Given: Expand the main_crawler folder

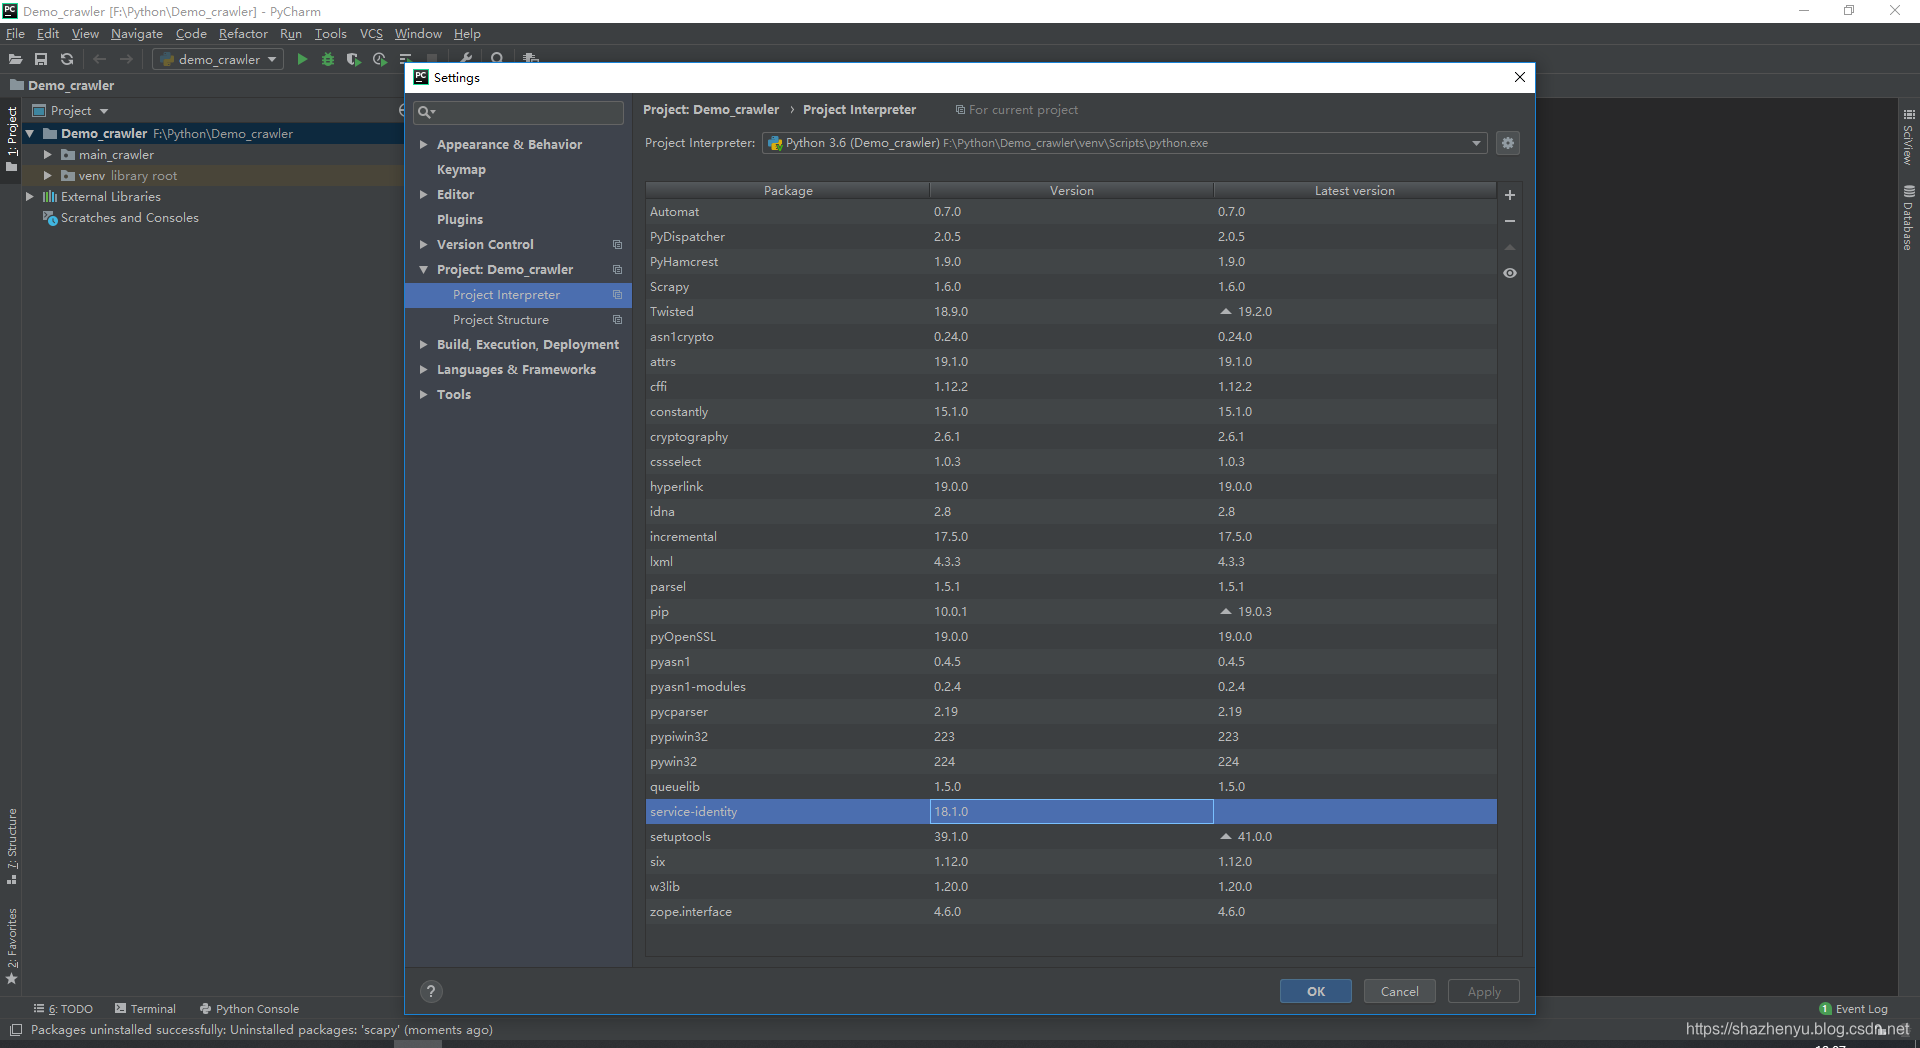Looking at the screenshot, I should coord(47,155).
